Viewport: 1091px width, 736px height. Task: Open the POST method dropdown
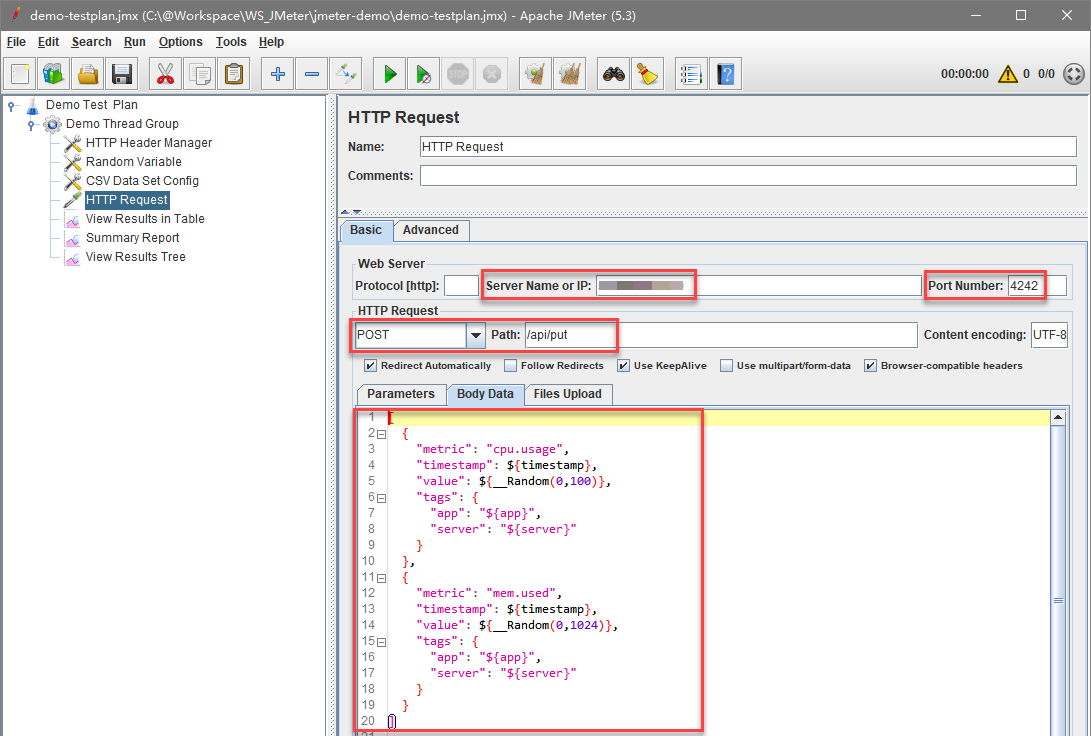pos(476,335)
